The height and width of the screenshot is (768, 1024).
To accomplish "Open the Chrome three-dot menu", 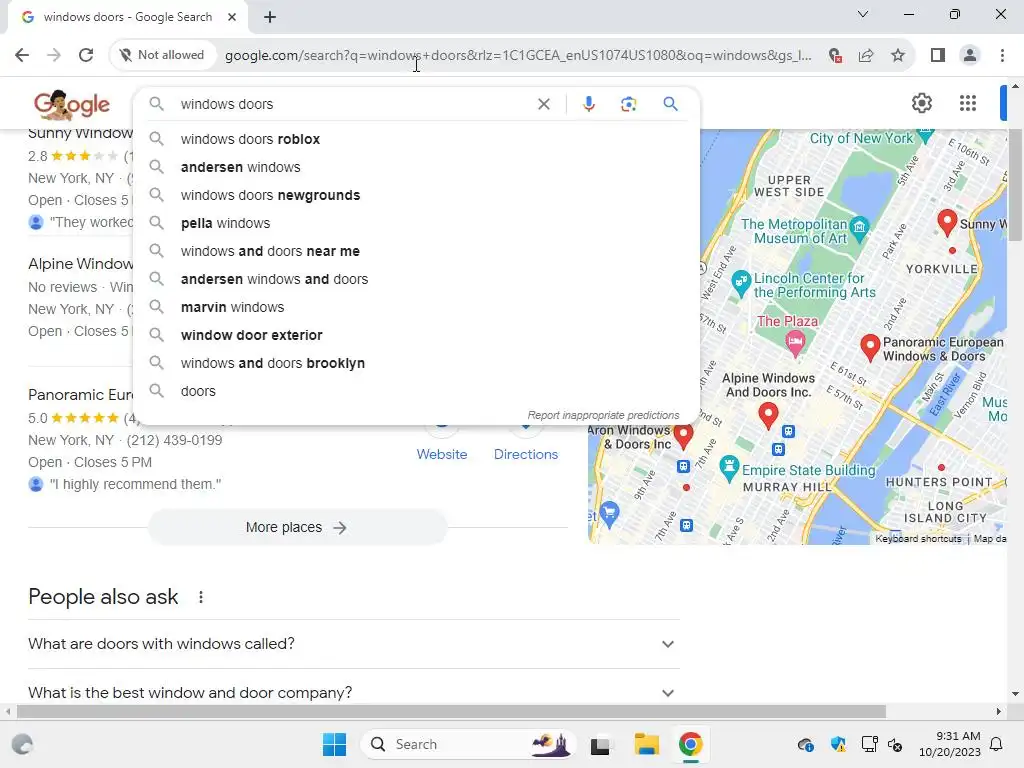I will (1002, 56).
